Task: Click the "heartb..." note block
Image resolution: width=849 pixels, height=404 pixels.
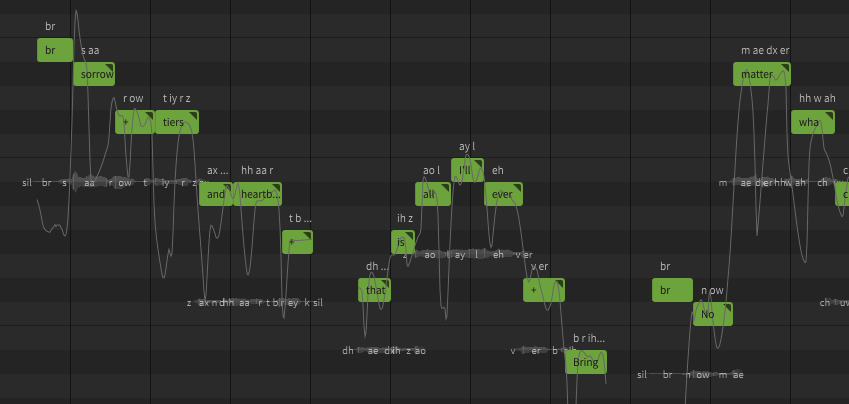Action: tap(257, 194)
